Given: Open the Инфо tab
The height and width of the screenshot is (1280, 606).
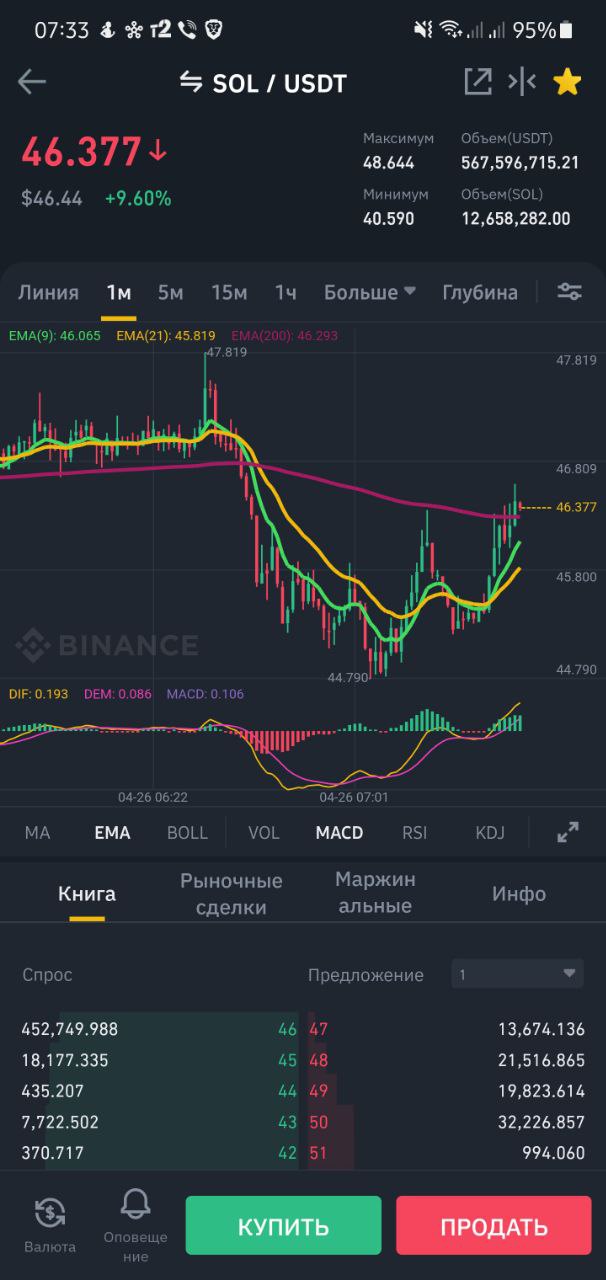Looking at the screenshot, I should tap(519, 894).
